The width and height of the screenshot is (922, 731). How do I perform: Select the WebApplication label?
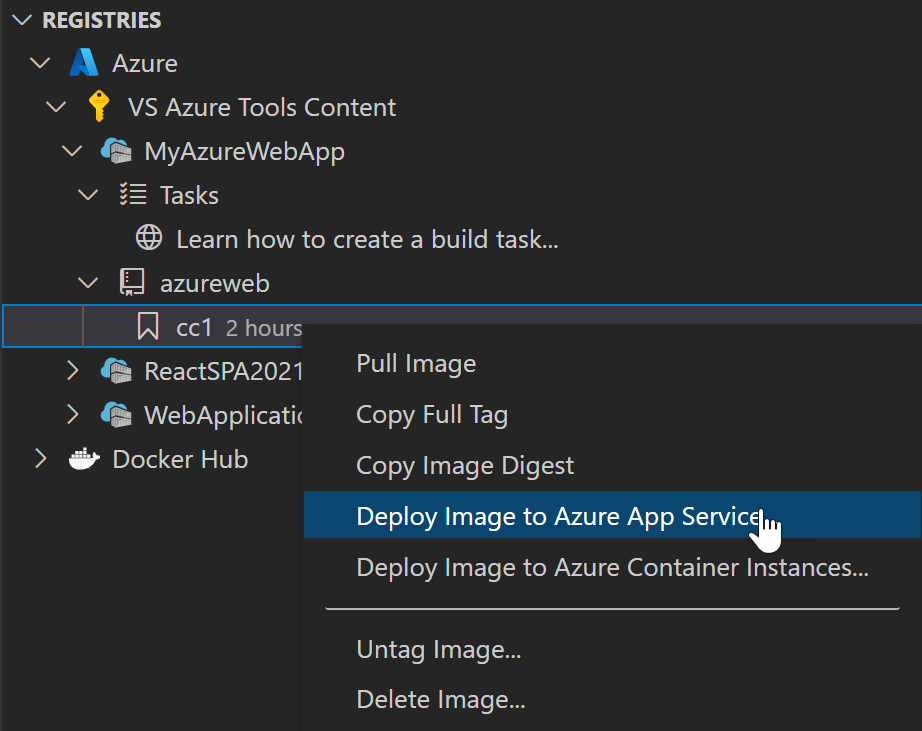pos(223,415)
